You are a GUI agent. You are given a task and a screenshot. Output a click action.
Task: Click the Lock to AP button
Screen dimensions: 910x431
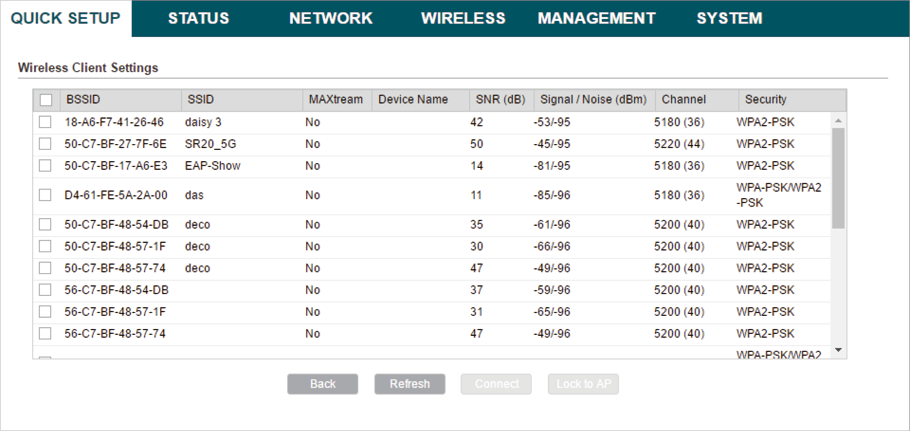coord(583,384)
